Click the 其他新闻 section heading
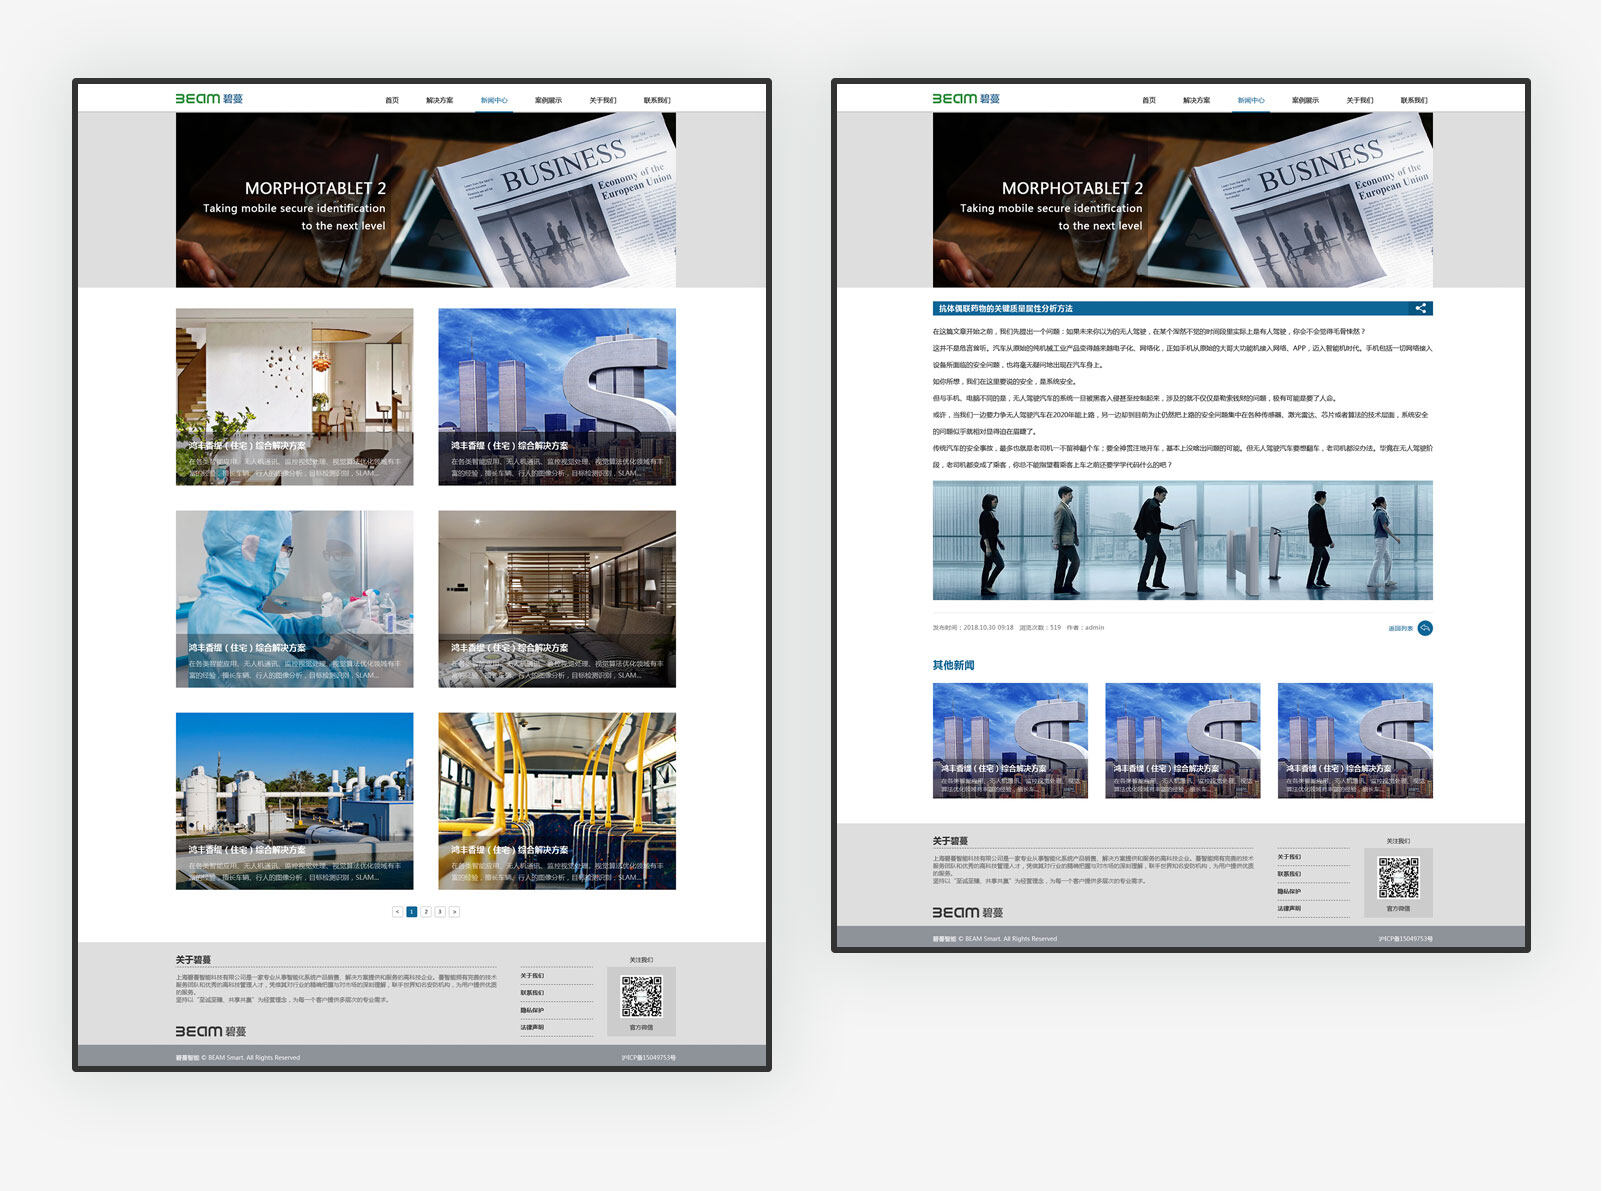Viewport: 1602px width, 1191px height. (x=953, y=665)
